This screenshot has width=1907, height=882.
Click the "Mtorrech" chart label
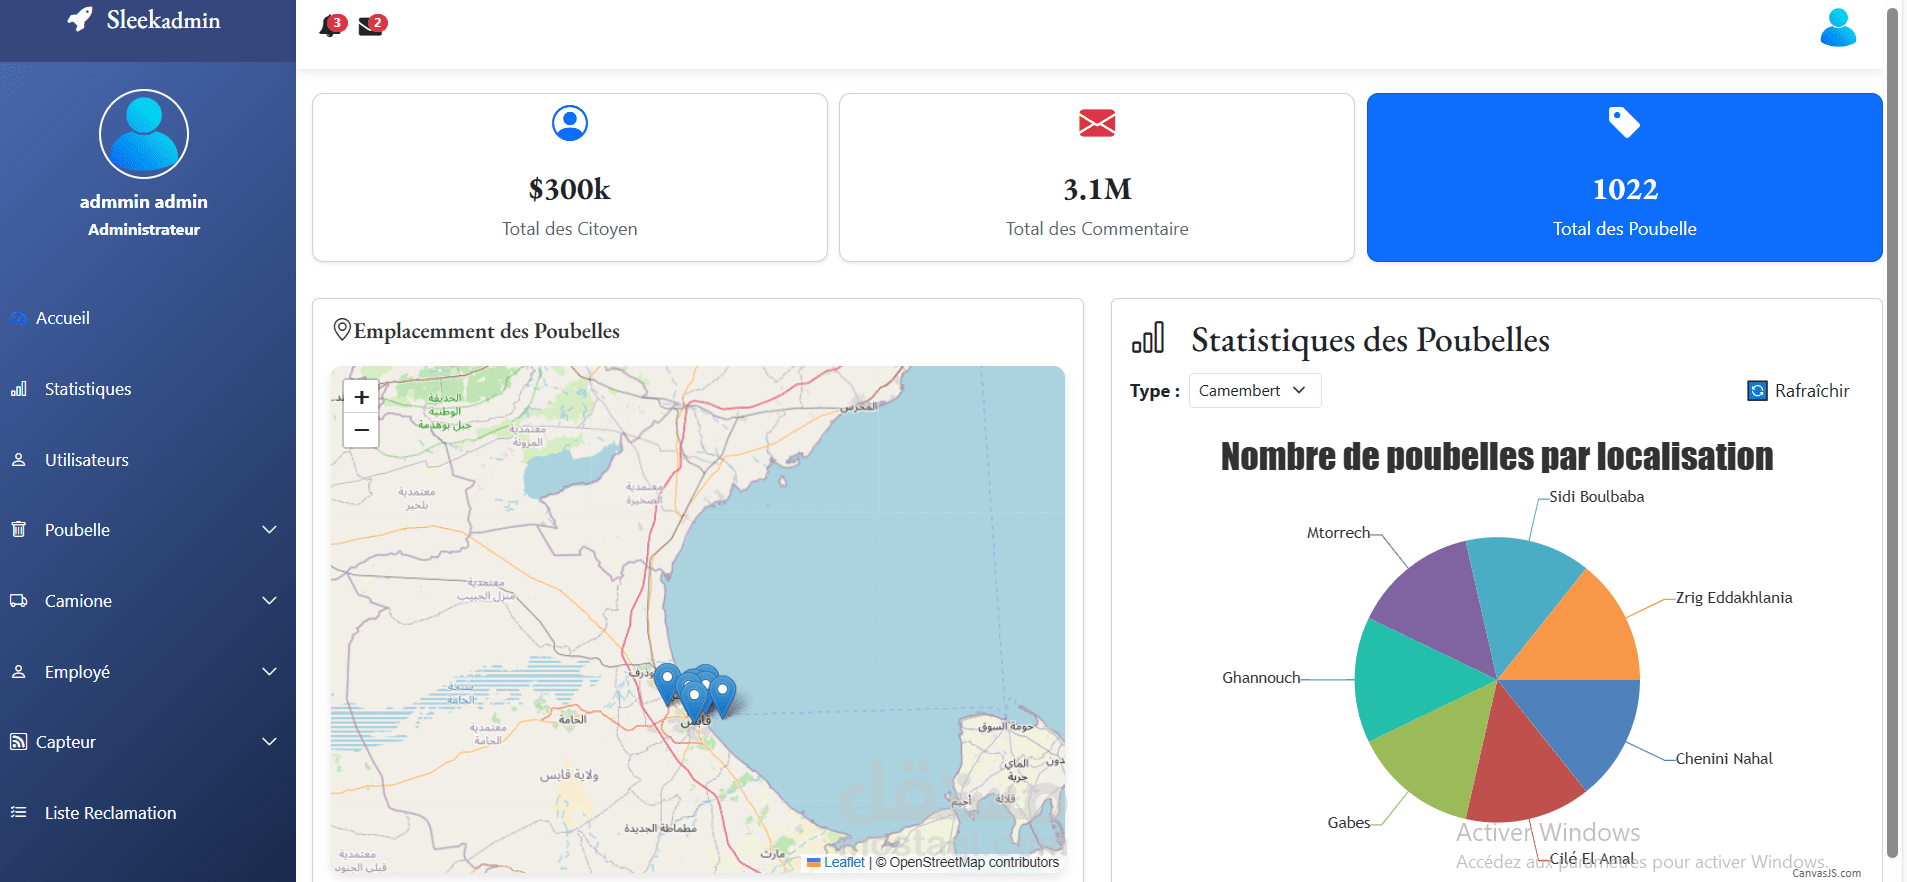click(x=1338, y=533)
